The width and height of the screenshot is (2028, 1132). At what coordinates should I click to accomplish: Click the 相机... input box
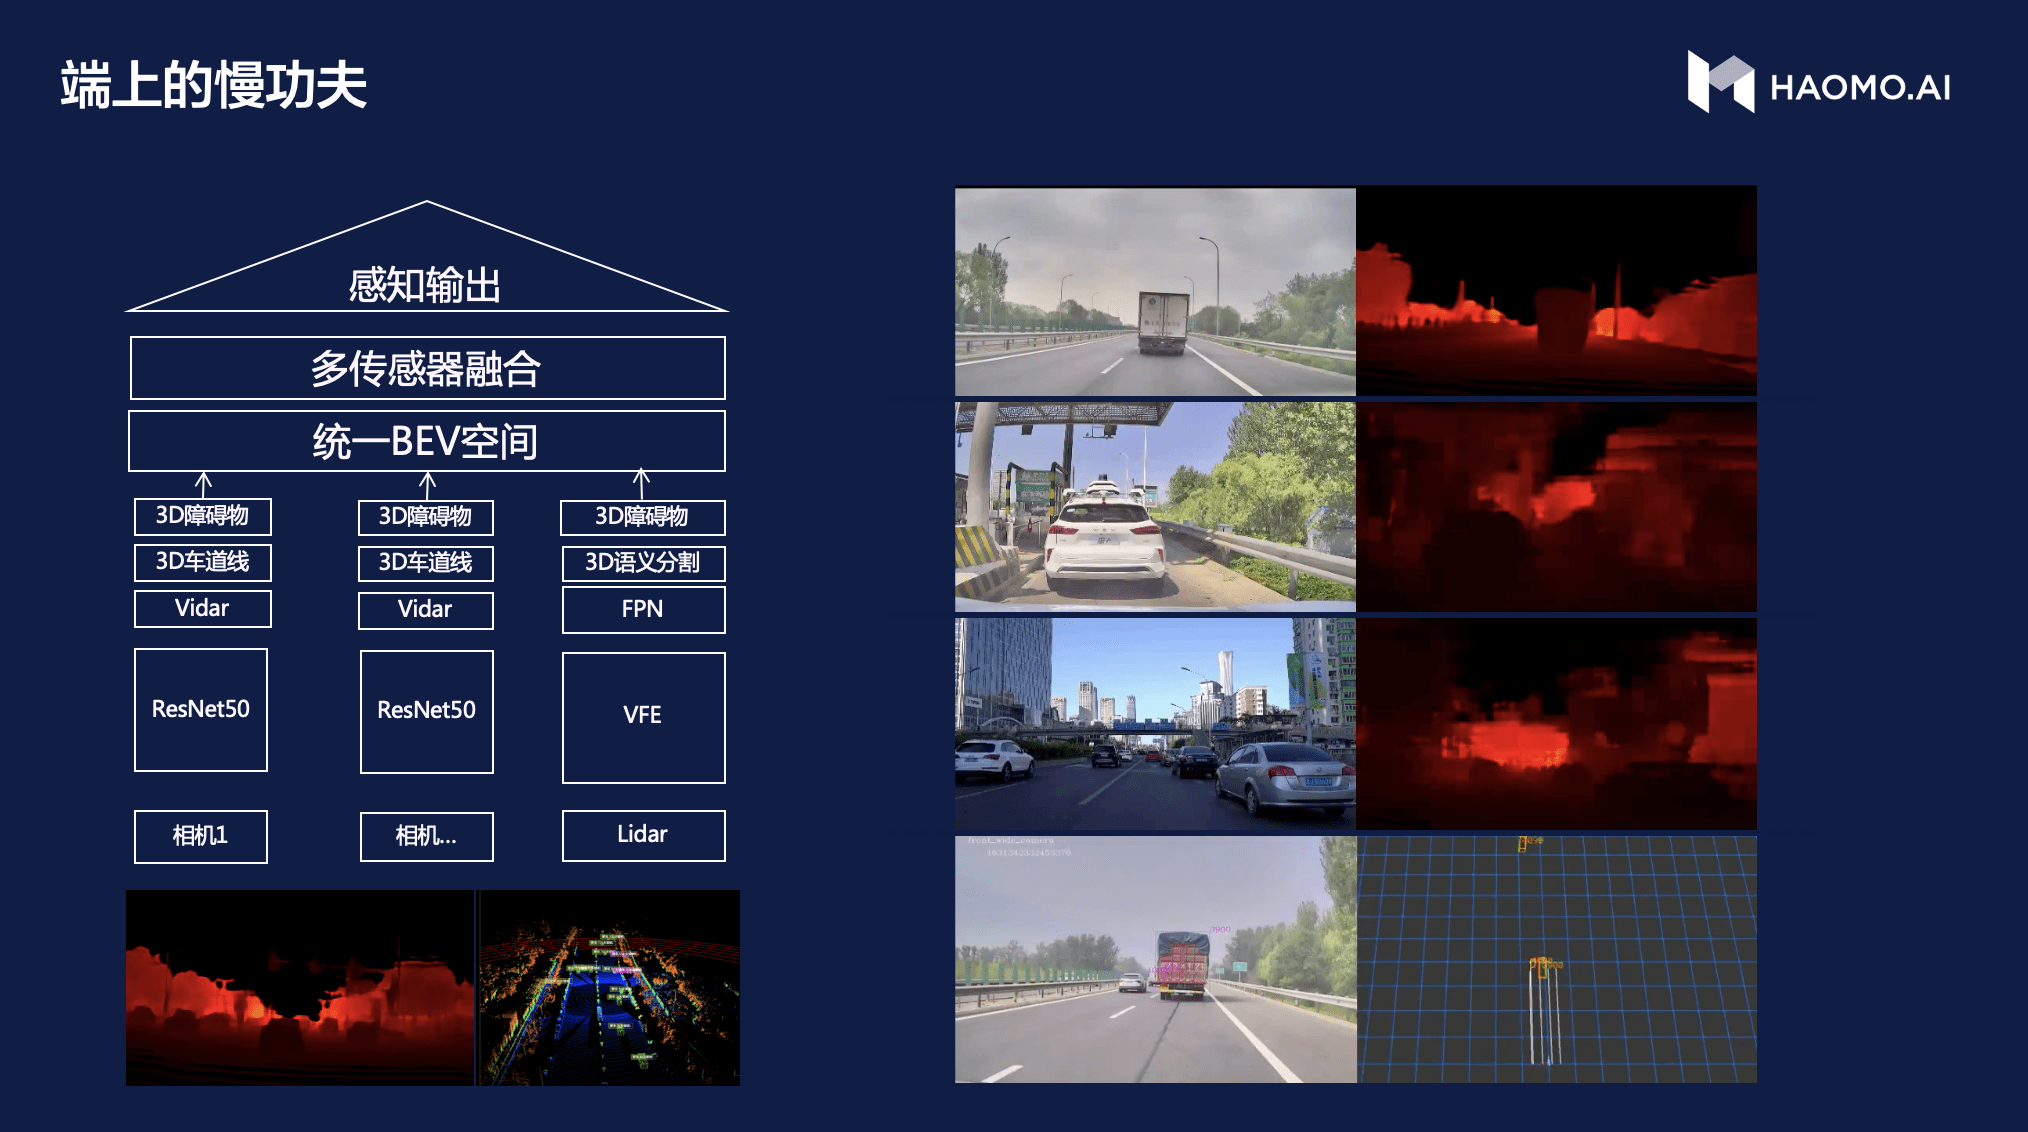(x=426, y=836)
